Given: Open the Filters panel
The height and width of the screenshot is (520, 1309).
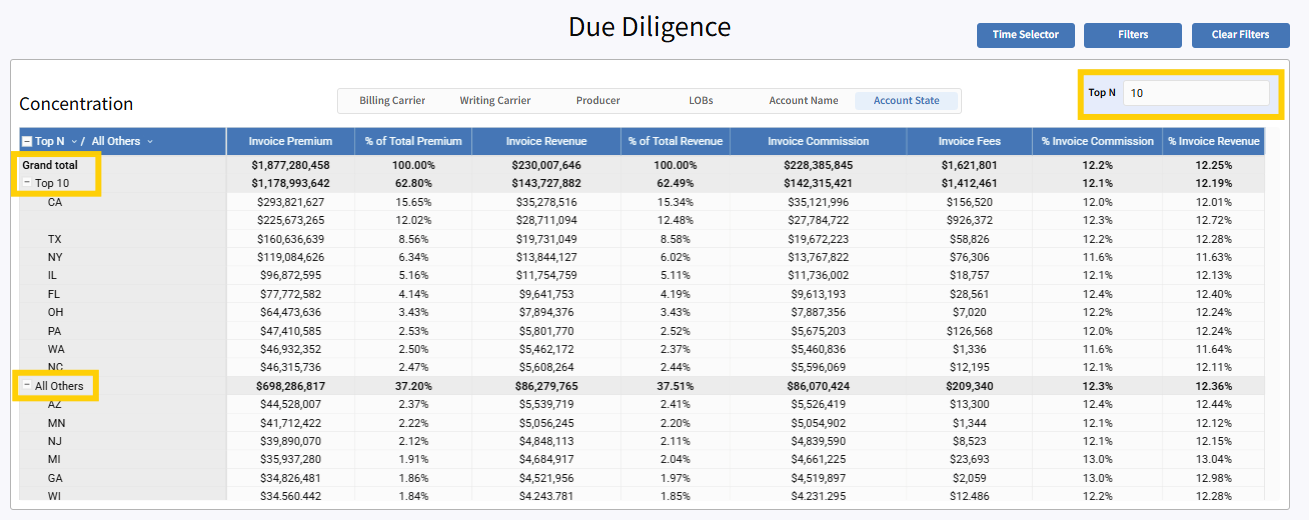Looking at the screenshot, I should coord(1132,35).
